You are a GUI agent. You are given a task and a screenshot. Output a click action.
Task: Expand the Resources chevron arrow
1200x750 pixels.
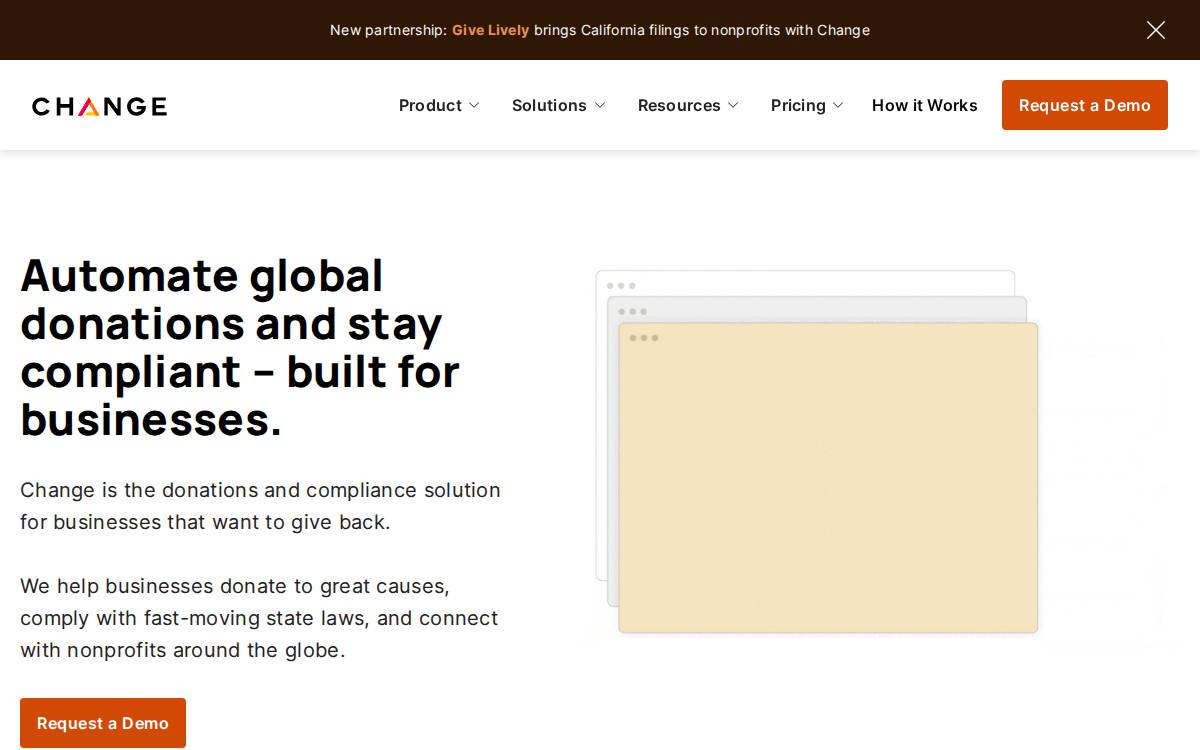733,105
